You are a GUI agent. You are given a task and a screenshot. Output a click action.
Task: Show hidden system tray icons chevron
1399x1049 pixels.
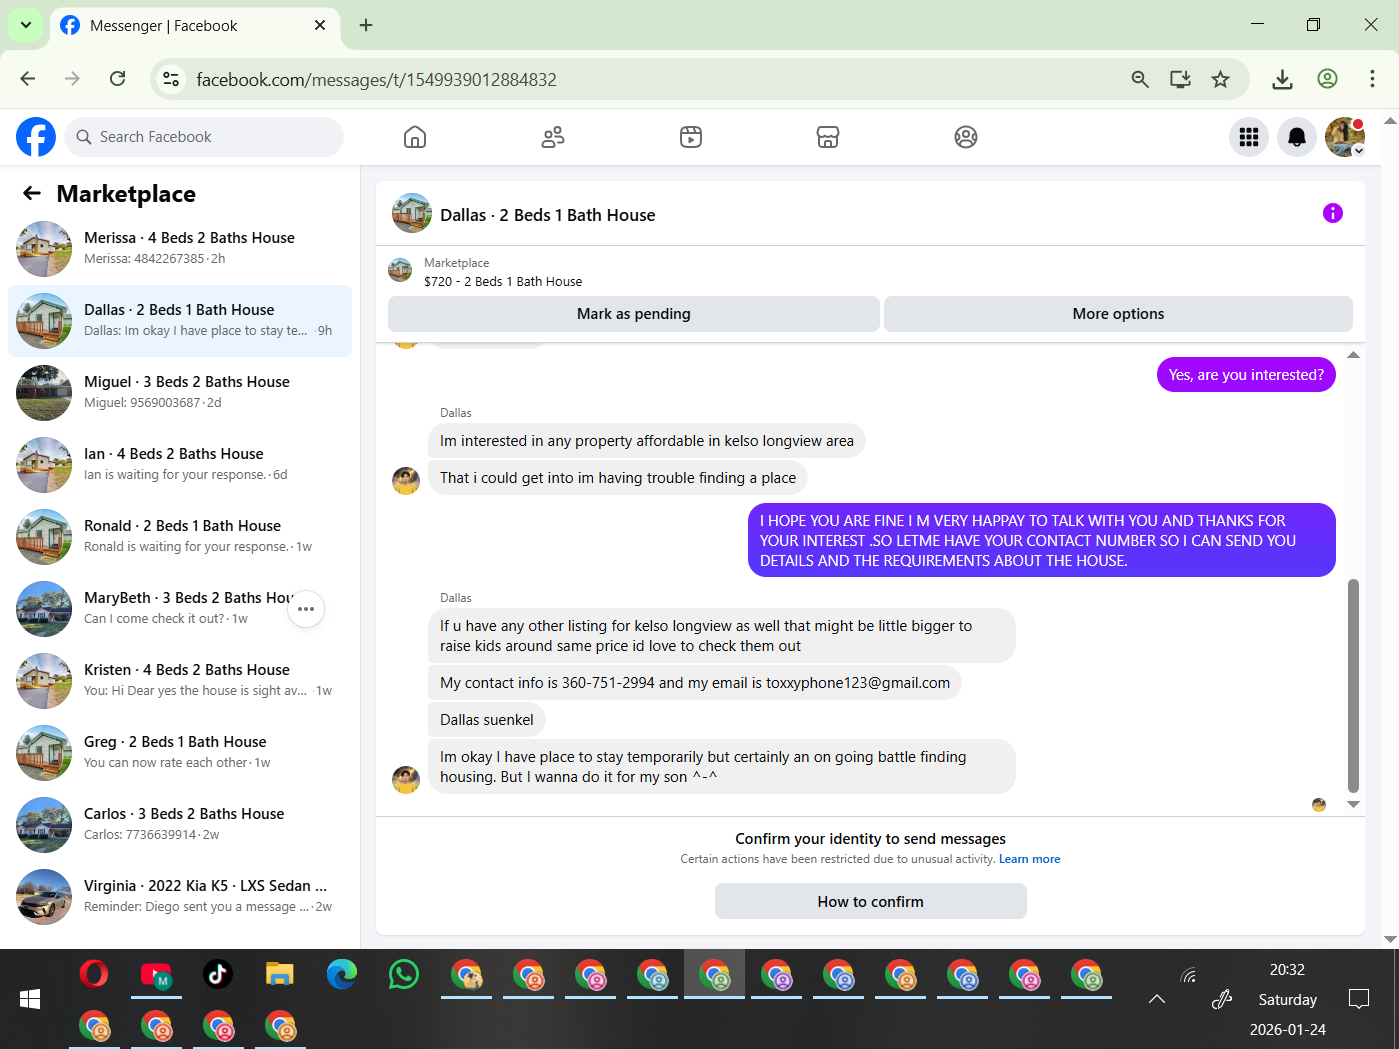(1157, 999)
